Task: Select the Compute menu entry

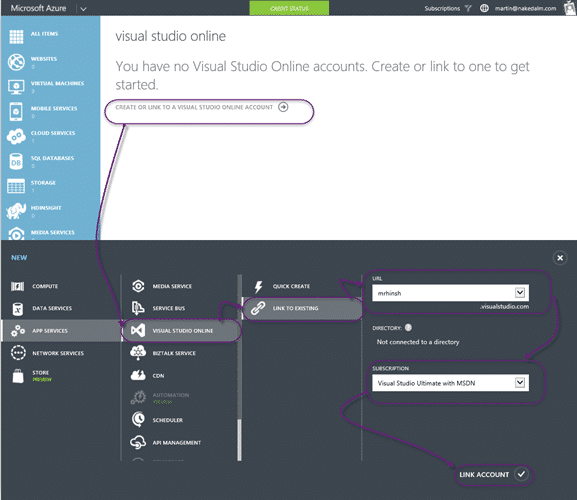Action: [61, 286]
